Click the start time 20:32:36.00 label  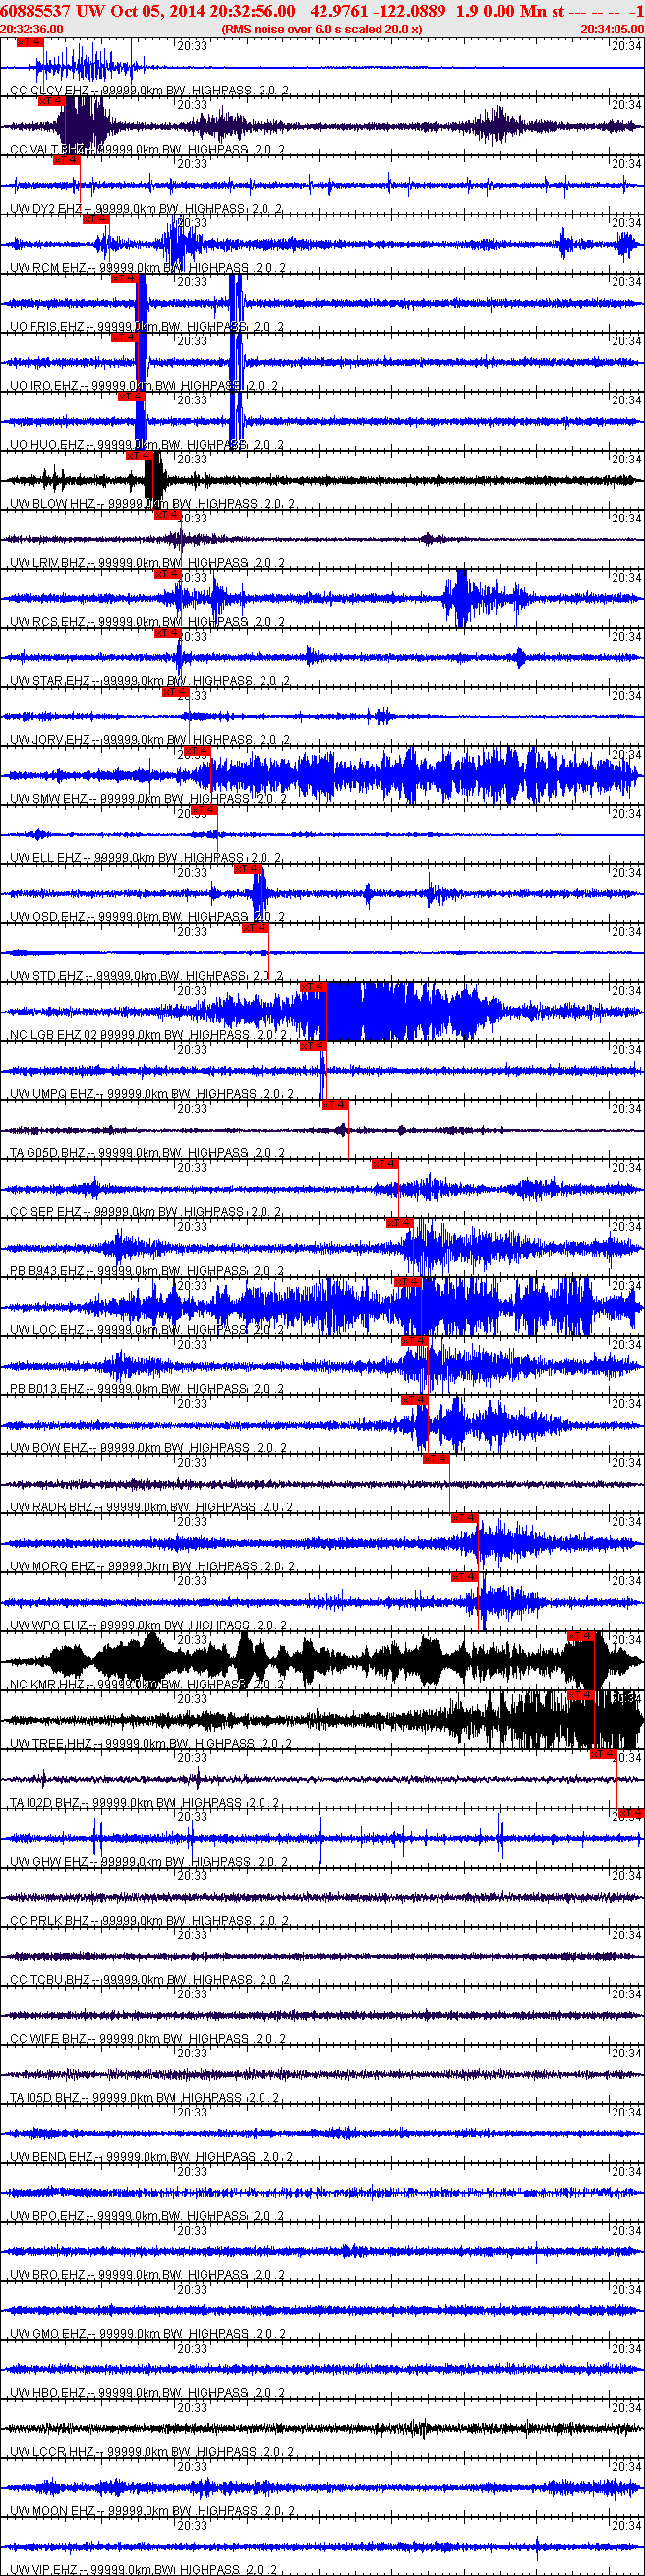point(32,29)
